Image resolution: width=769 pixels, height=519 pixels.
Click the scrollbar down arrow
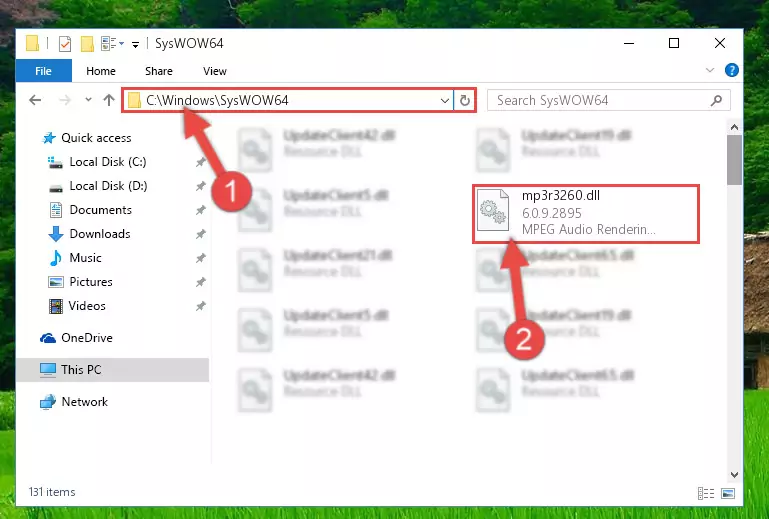pos(734,475)
